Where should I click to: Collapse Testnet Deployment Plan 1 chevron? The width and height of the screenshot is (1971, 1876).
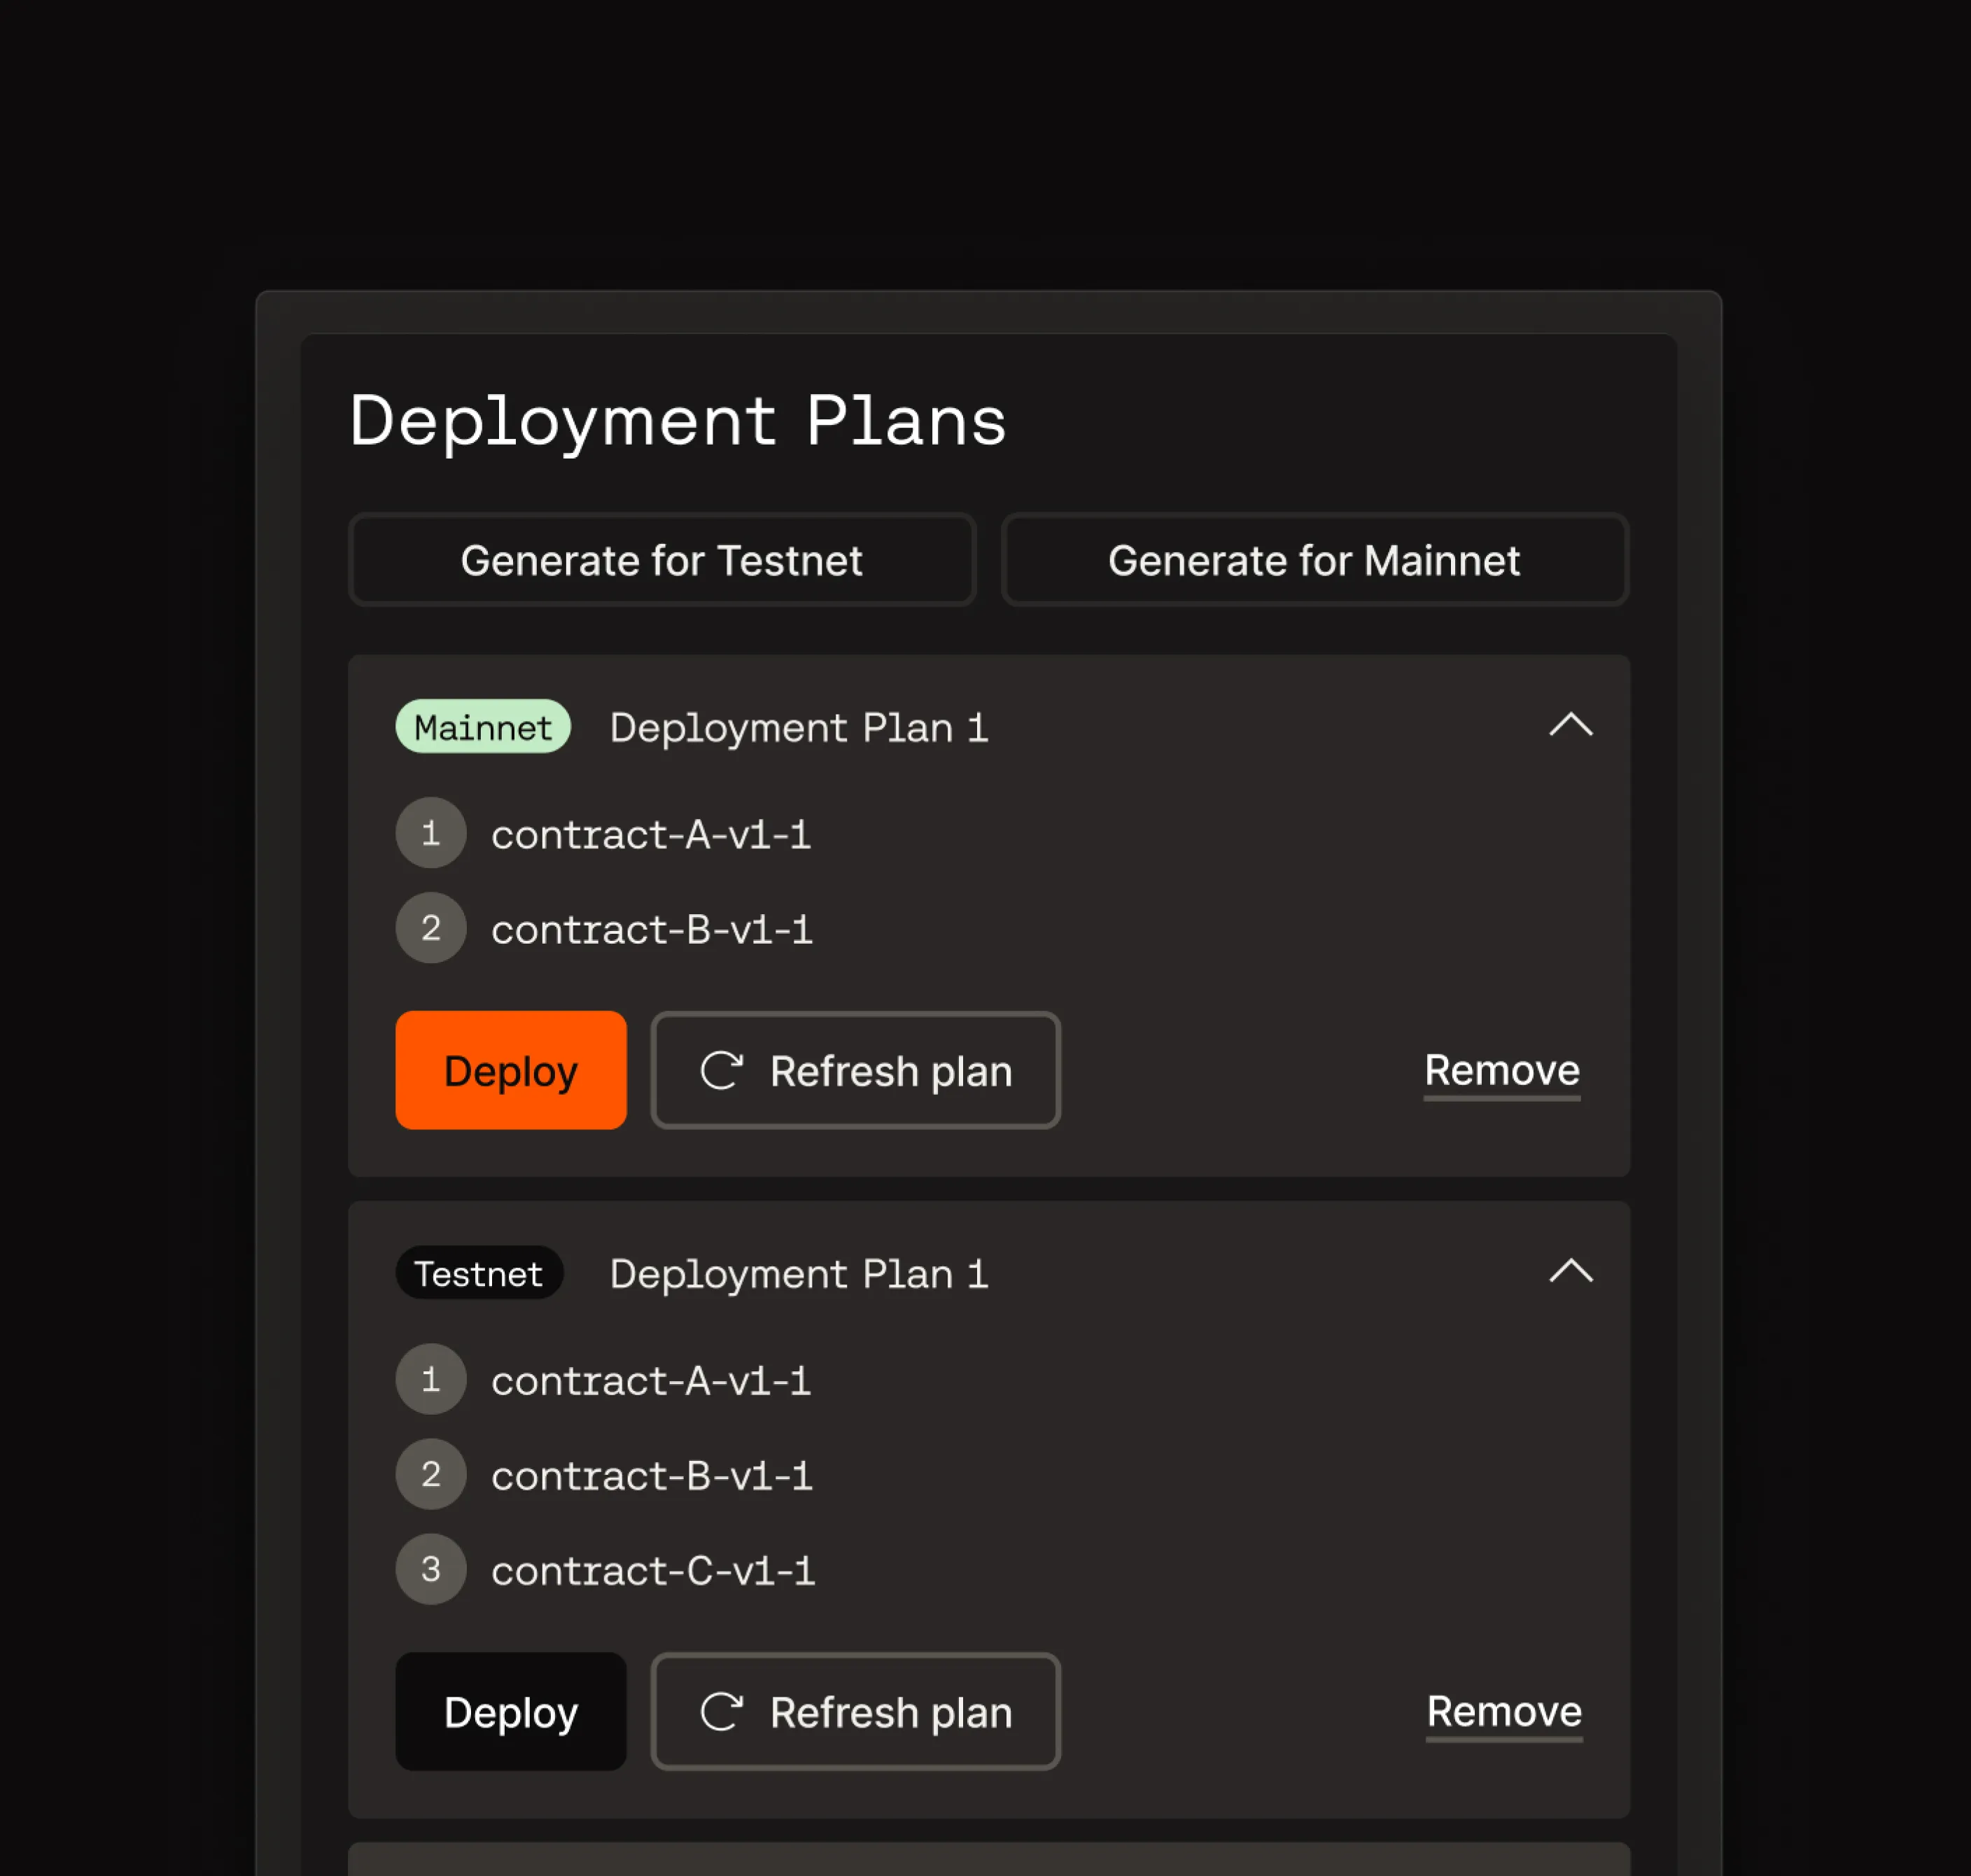tap(1570, 1271)
